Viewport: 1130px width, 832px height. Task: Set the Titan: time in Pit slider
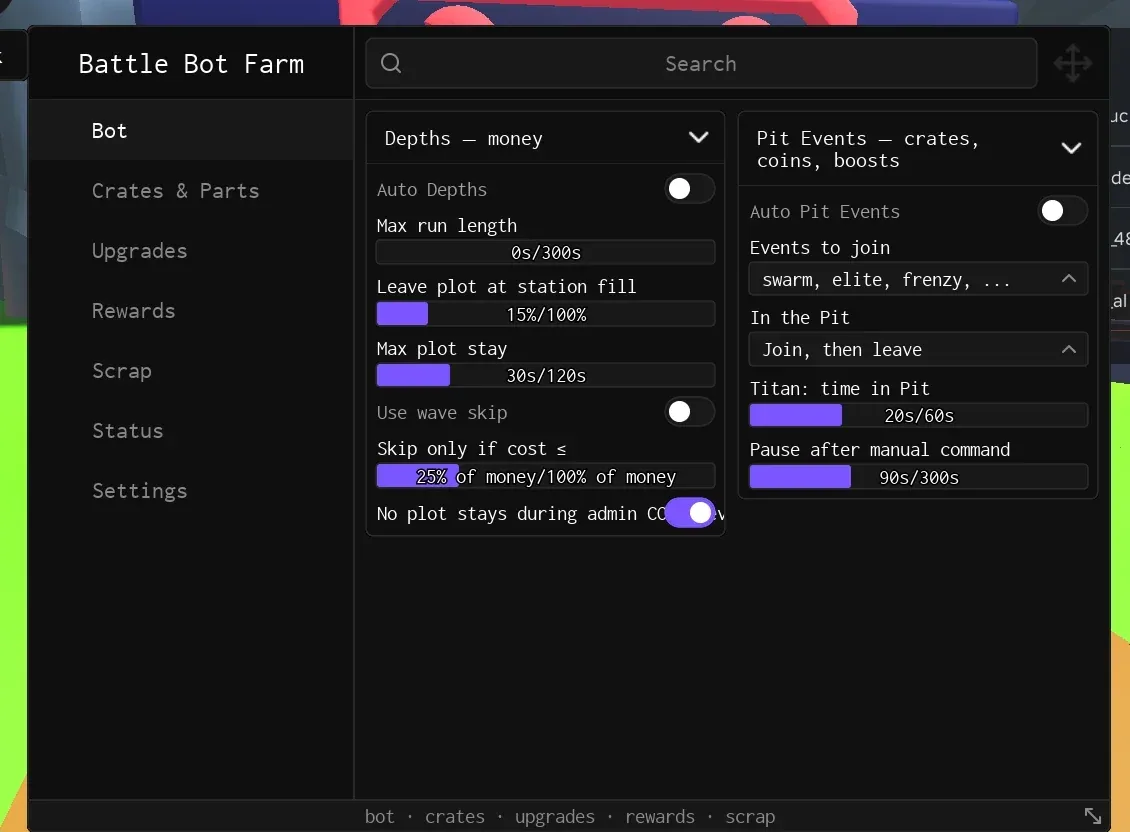[x=918, y=415]
